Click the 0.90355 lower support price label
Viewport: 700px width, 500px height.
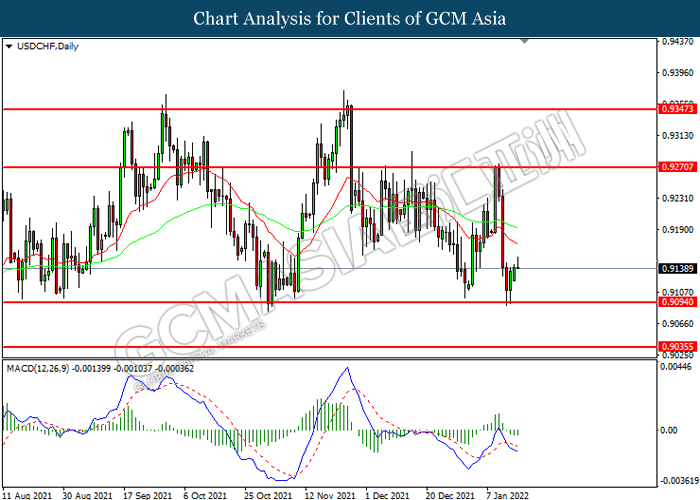677,346
